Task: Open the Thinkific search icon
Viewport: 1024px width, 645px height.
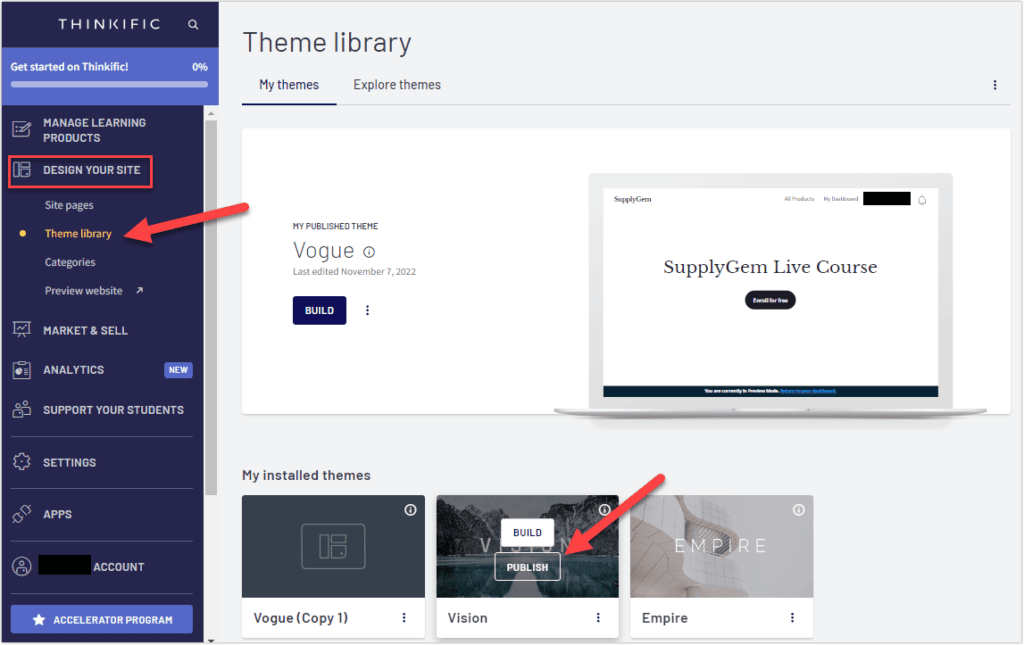Action: [x=193, y=25]
